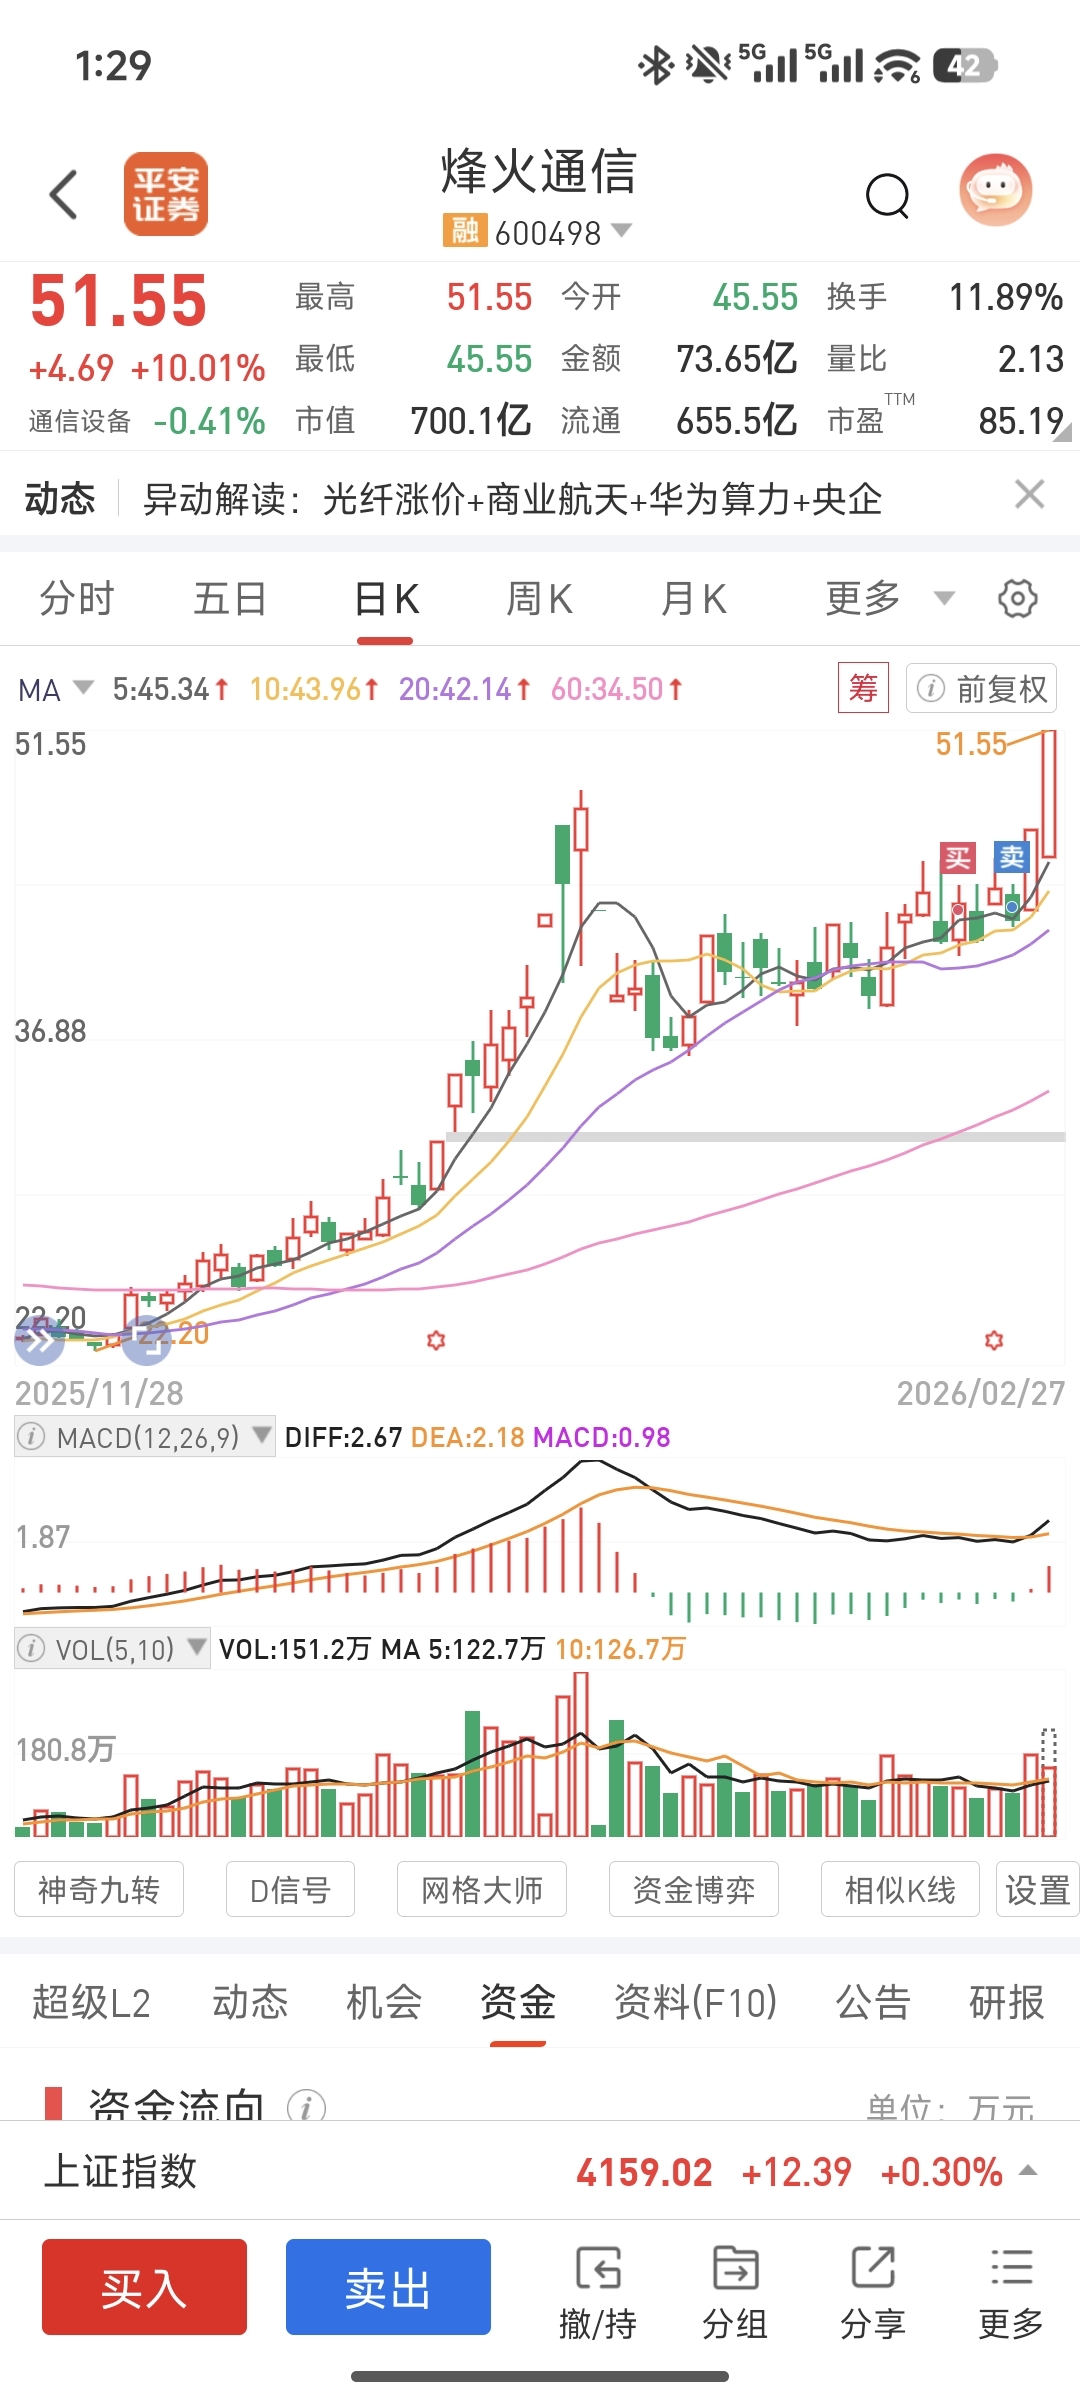
Task: Open the 更多 period dropdown
Action: [x=890, y=599]
